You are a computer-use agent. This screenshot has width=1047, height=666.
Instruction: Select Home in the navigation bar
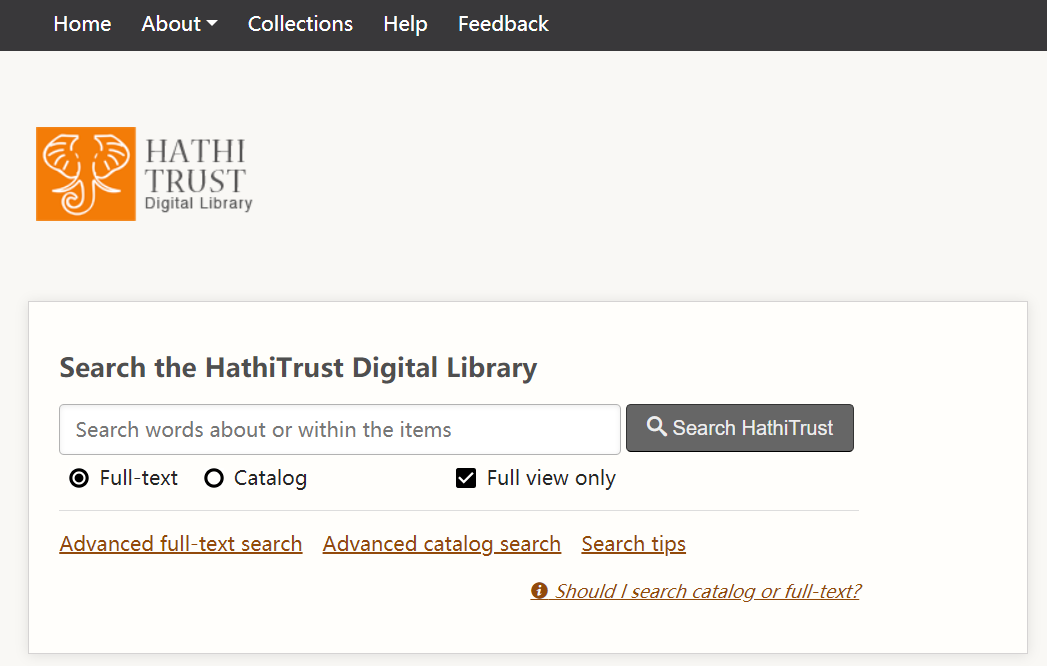point(82,24)
